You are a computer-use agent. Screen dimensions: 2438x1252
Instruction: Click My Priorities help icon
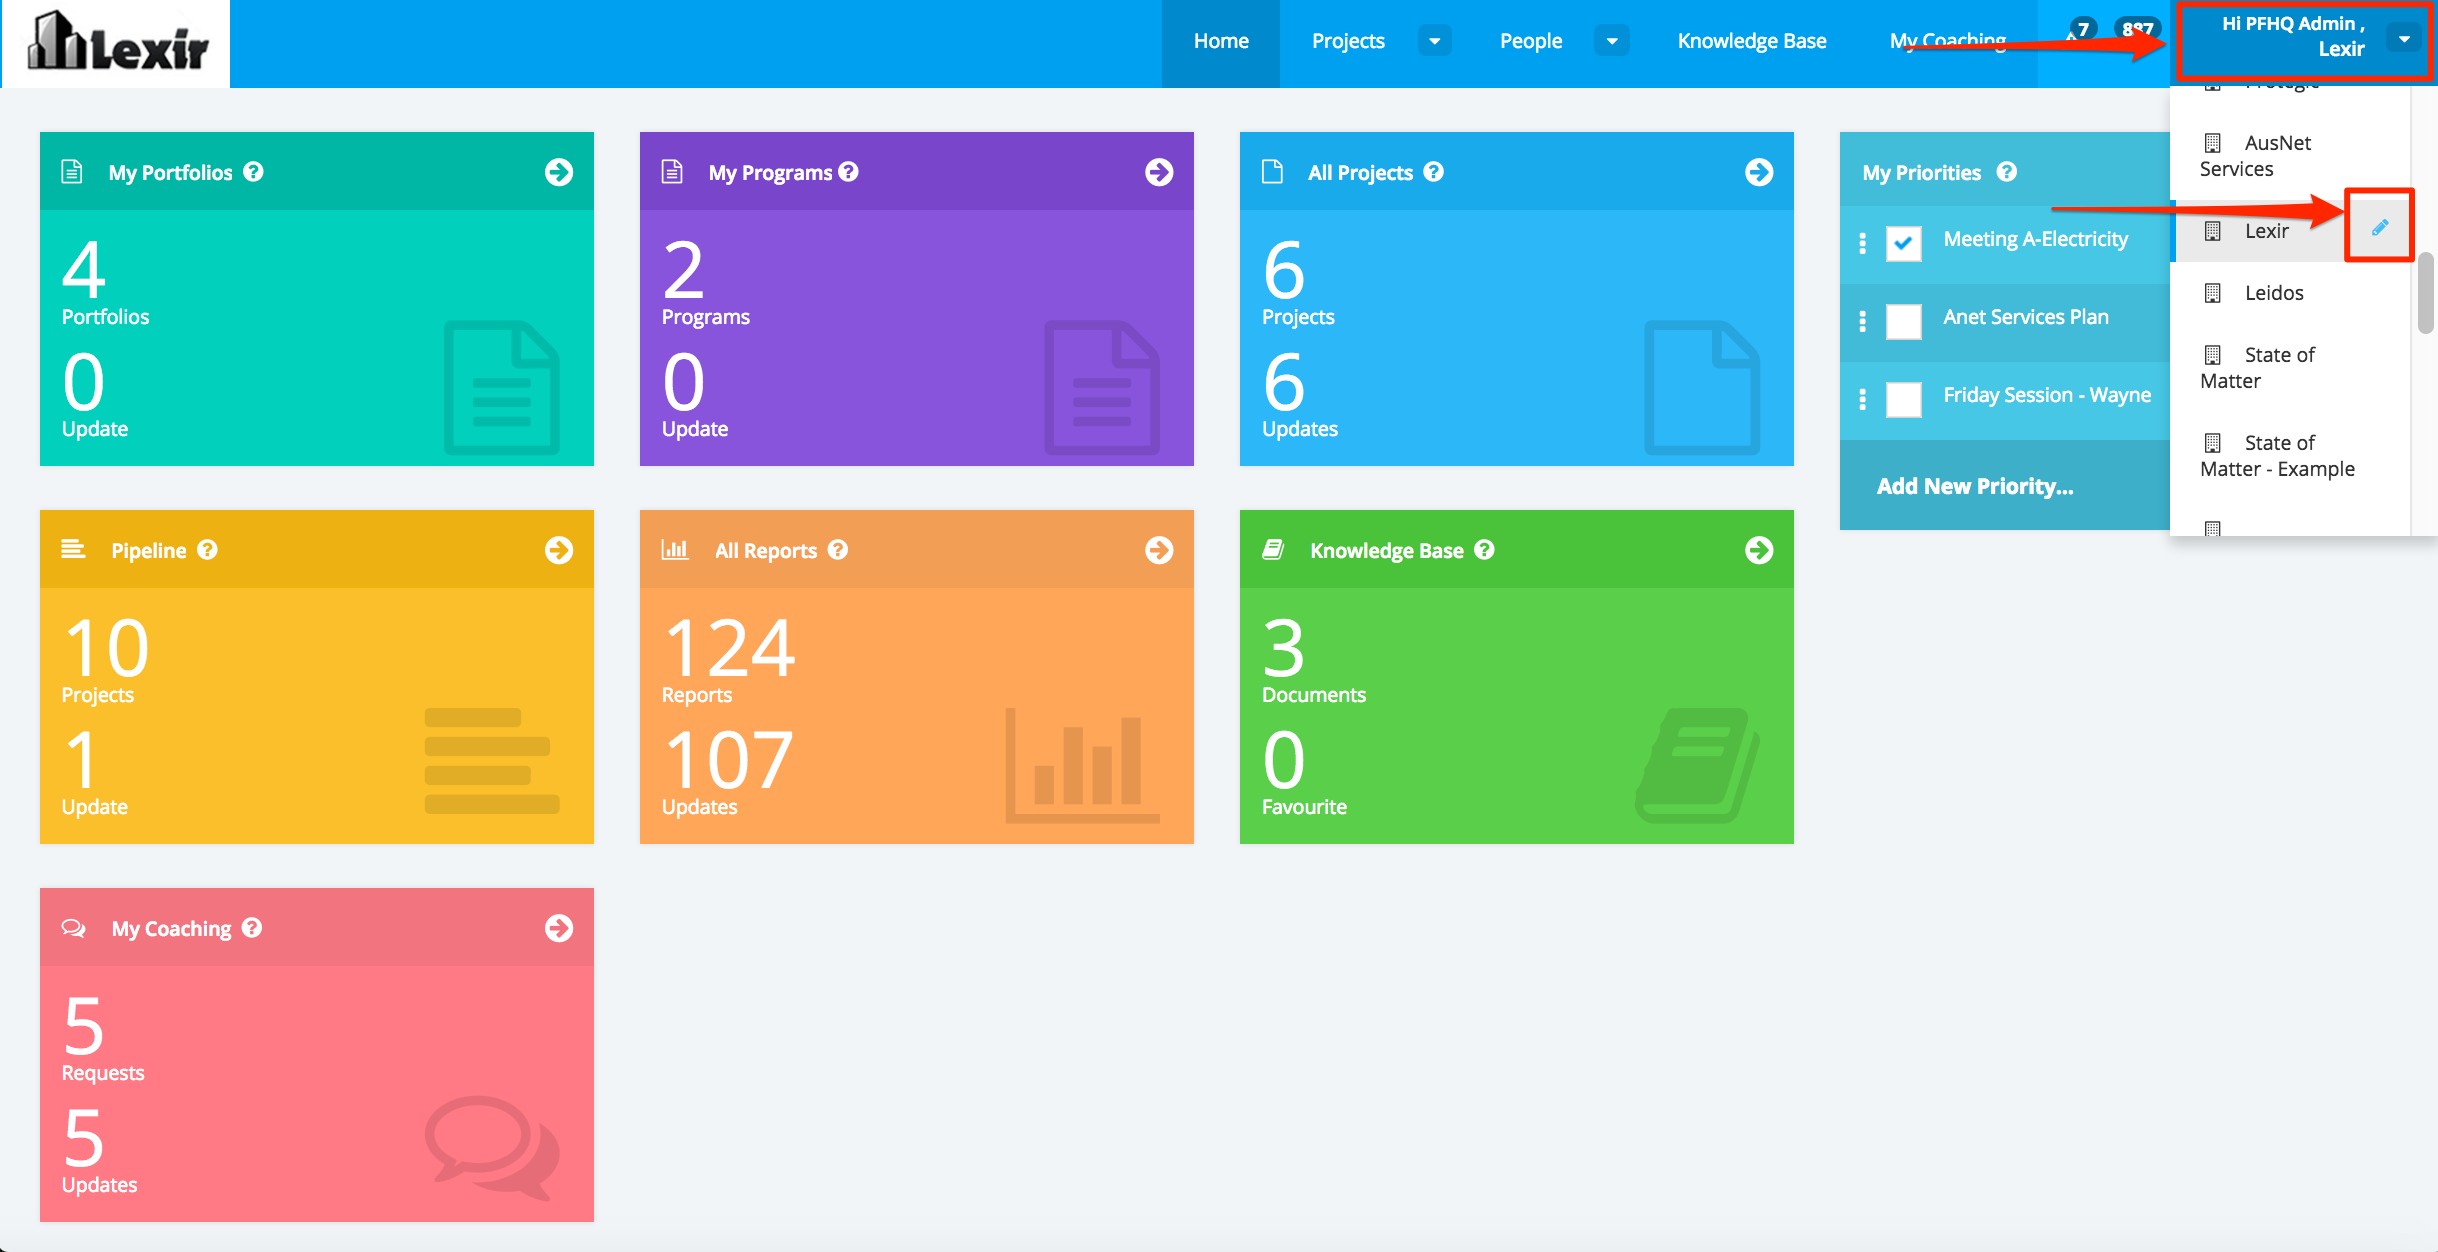(x=2006, y=172)
